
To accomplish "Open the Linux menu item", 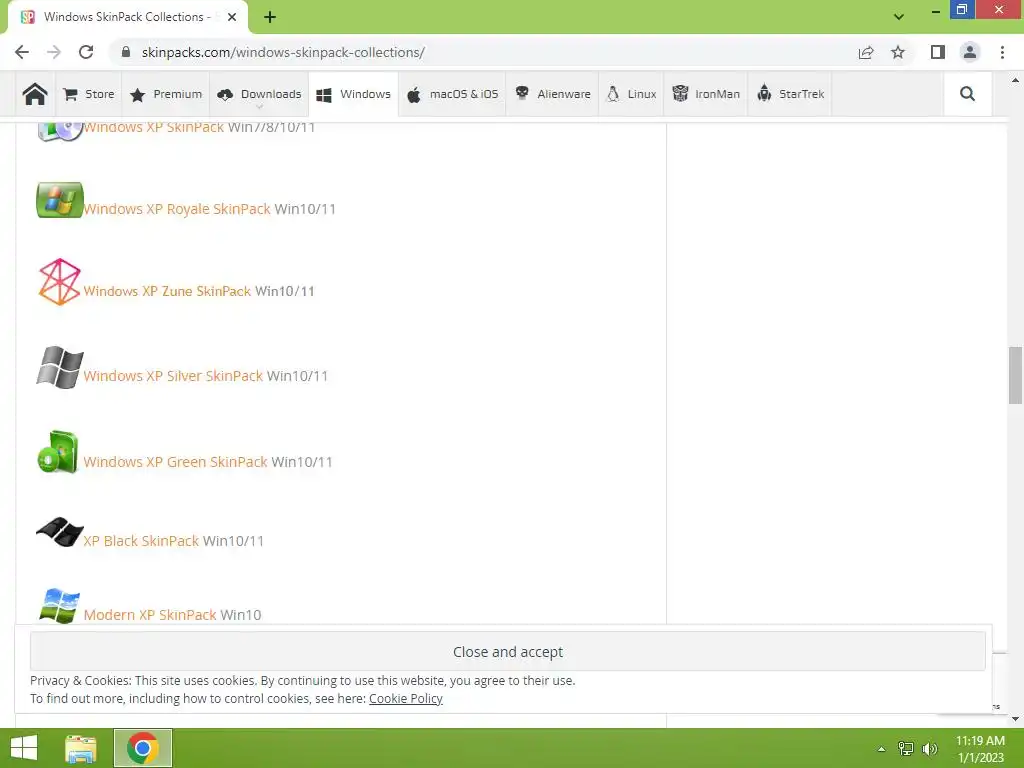I will tap(631, 94).
